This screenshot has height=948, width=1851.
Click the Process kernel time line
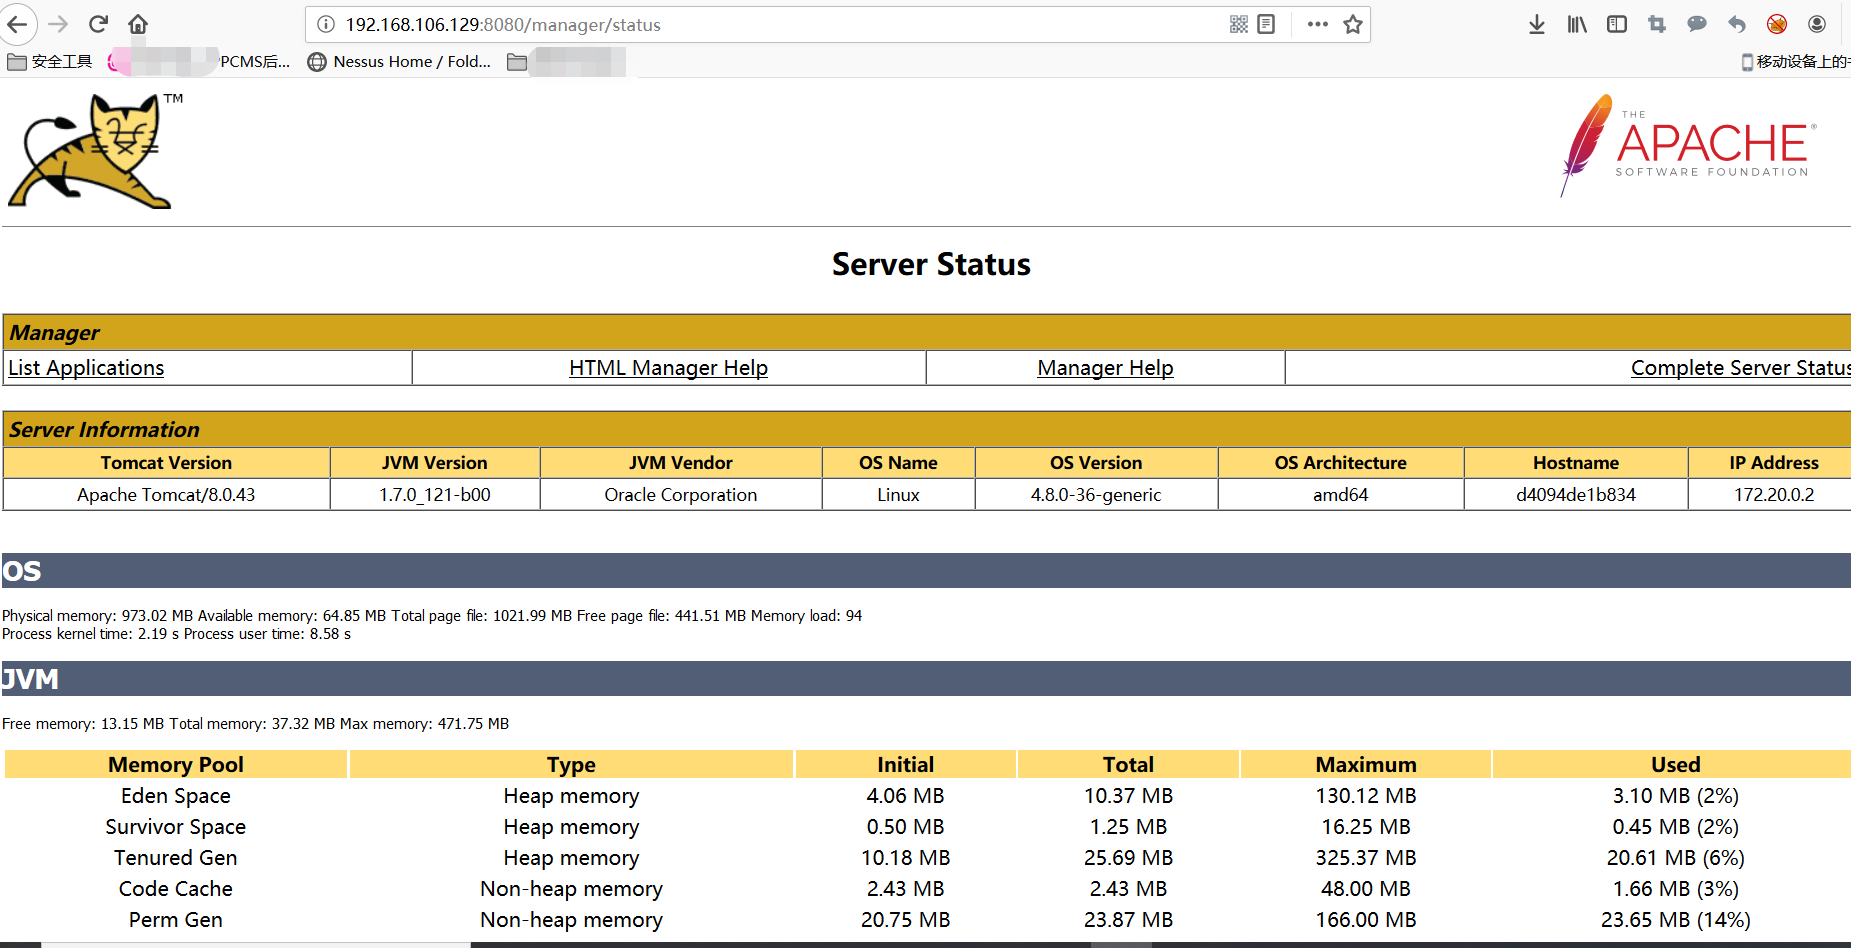[x=176, y=634]
